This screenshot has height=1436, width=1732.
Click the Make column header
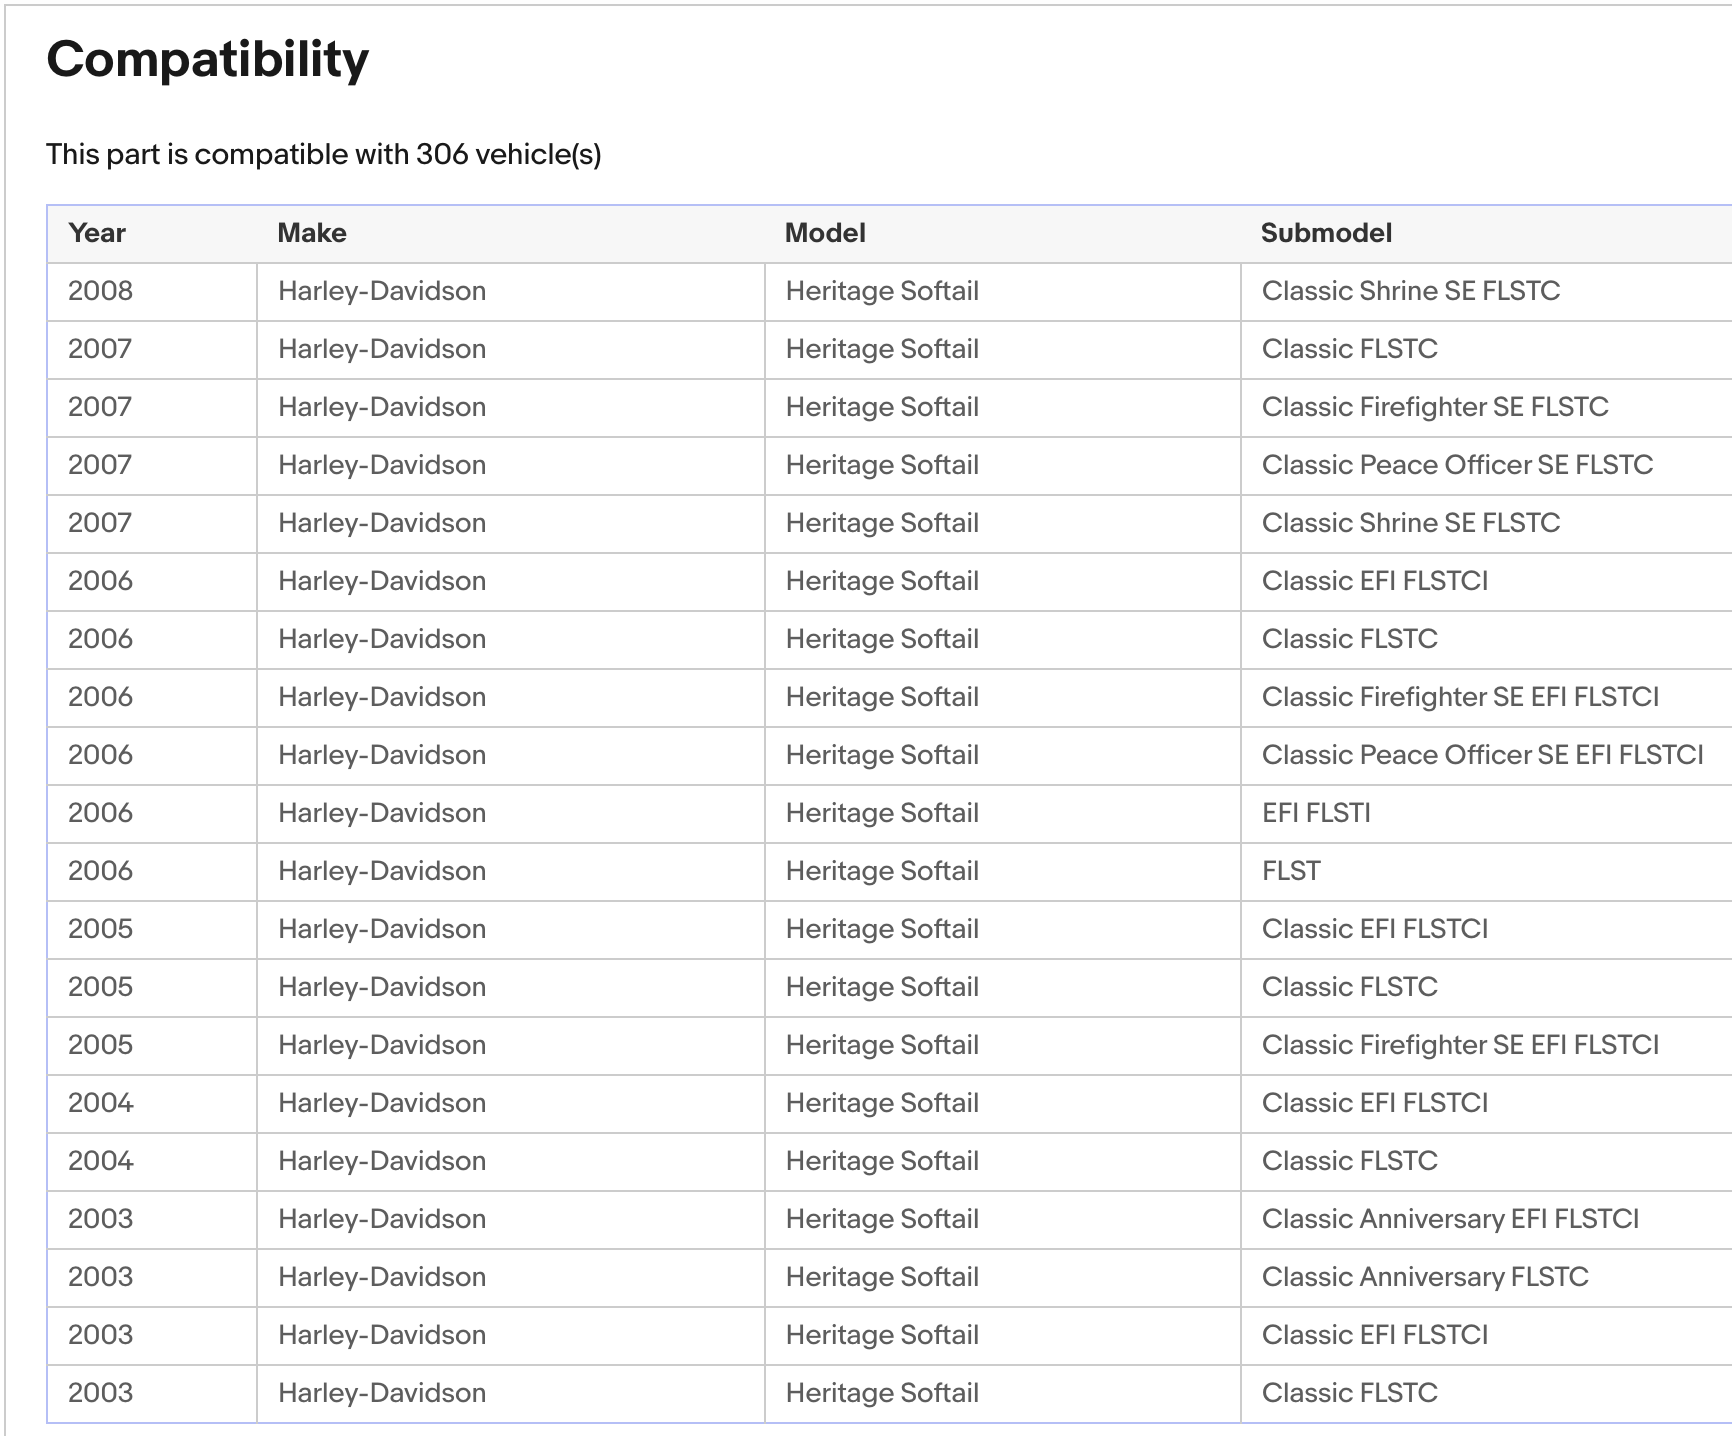[x=312, y=233]
